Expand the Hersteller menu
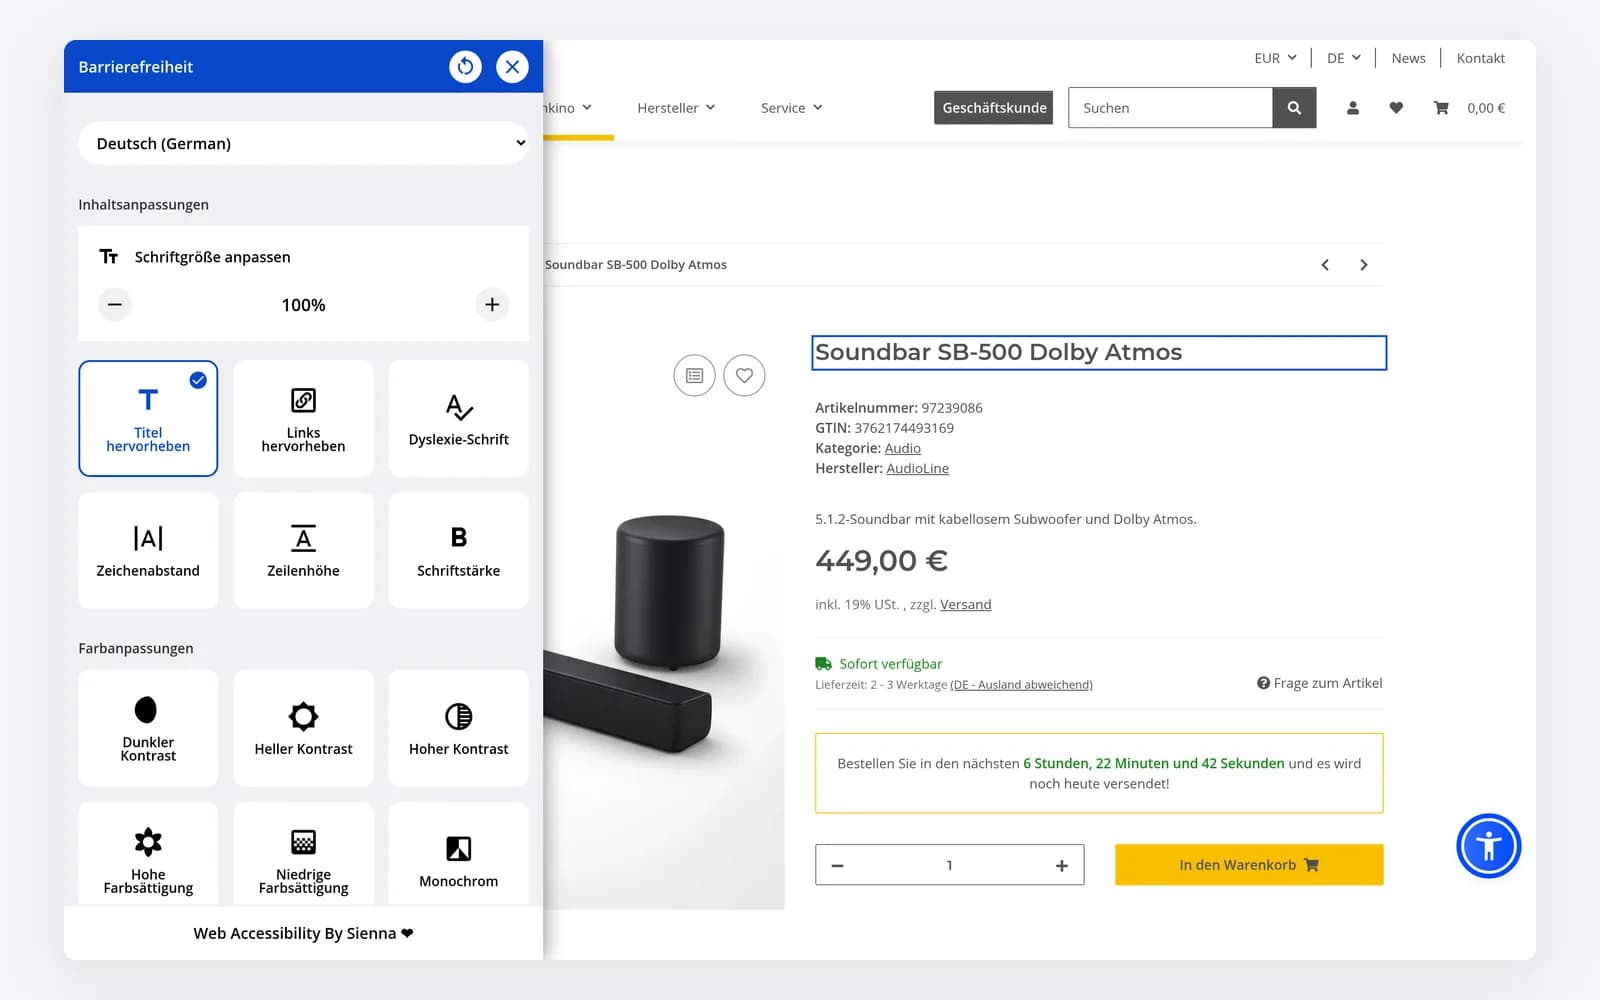The width and height of the screenshot is (1600, 1000). tap(676, 108)
